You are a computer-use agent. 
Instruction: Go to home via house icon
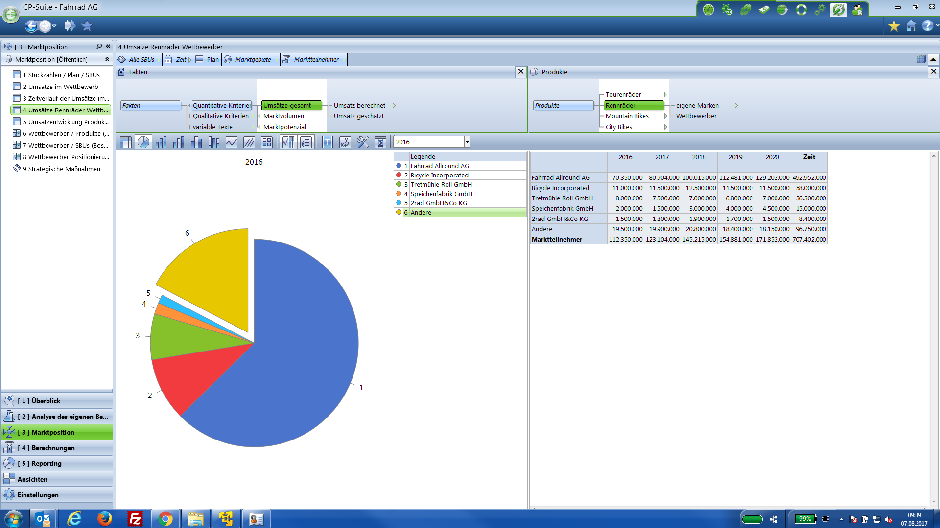911,26
